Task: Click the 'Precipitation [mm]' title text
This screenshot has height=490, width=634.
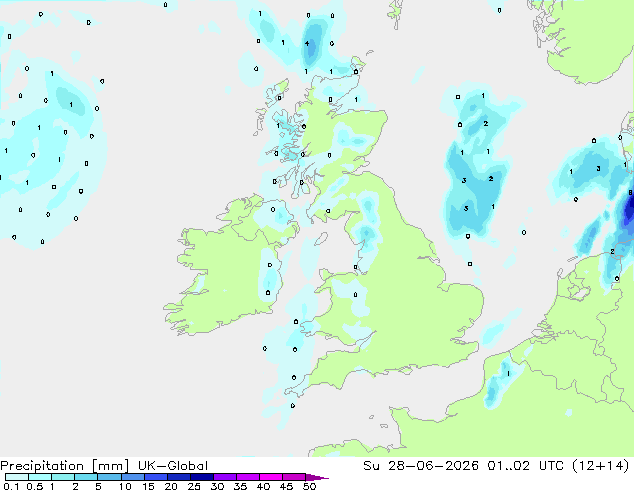Action: point(65,466)
